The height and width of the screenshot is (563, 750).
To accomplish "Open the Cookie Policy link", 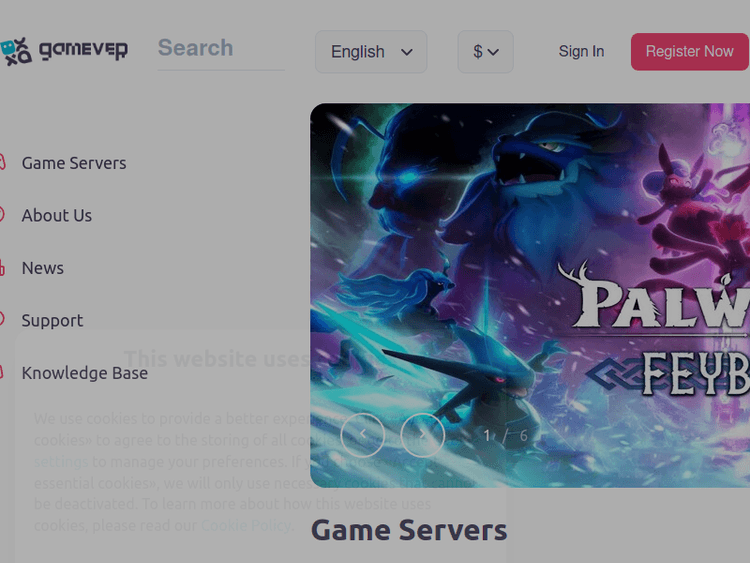I will (x=246, y=525).
